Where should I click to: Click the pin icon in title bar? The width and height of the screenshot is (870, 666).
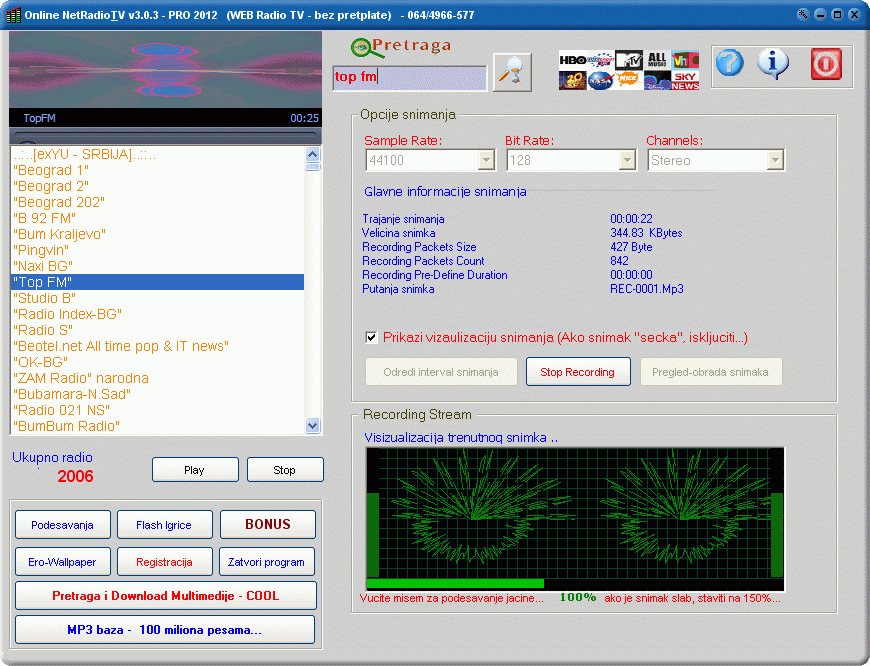[x=802, y=15]
